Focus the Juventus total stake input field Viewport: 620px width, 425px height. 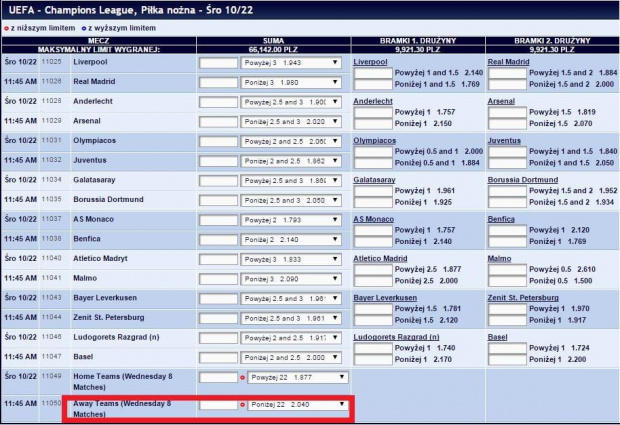click(218, 161)
